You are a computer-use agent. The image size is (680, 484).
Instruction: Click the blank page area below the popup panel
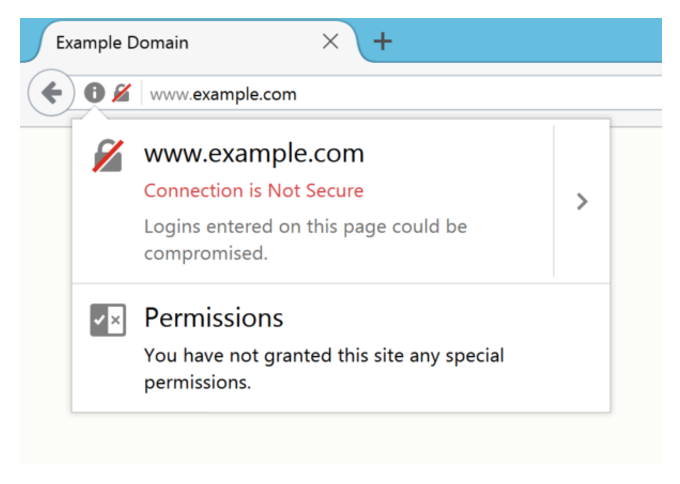click(340, 440)
